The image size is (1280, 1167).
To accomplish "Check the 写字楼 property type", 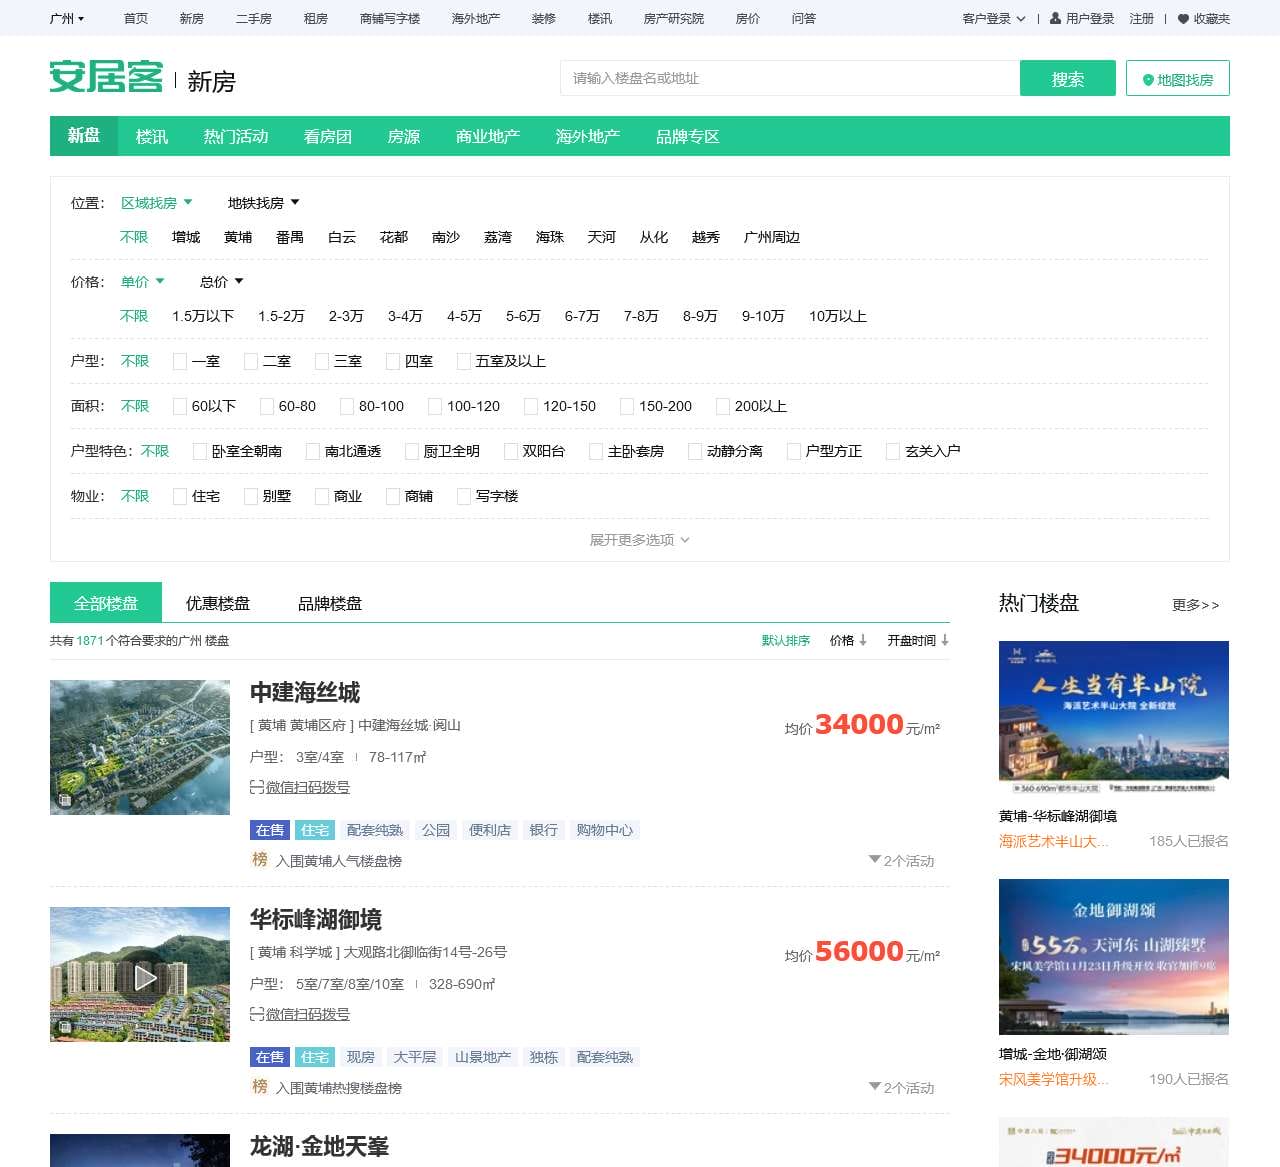I will 464,496.
